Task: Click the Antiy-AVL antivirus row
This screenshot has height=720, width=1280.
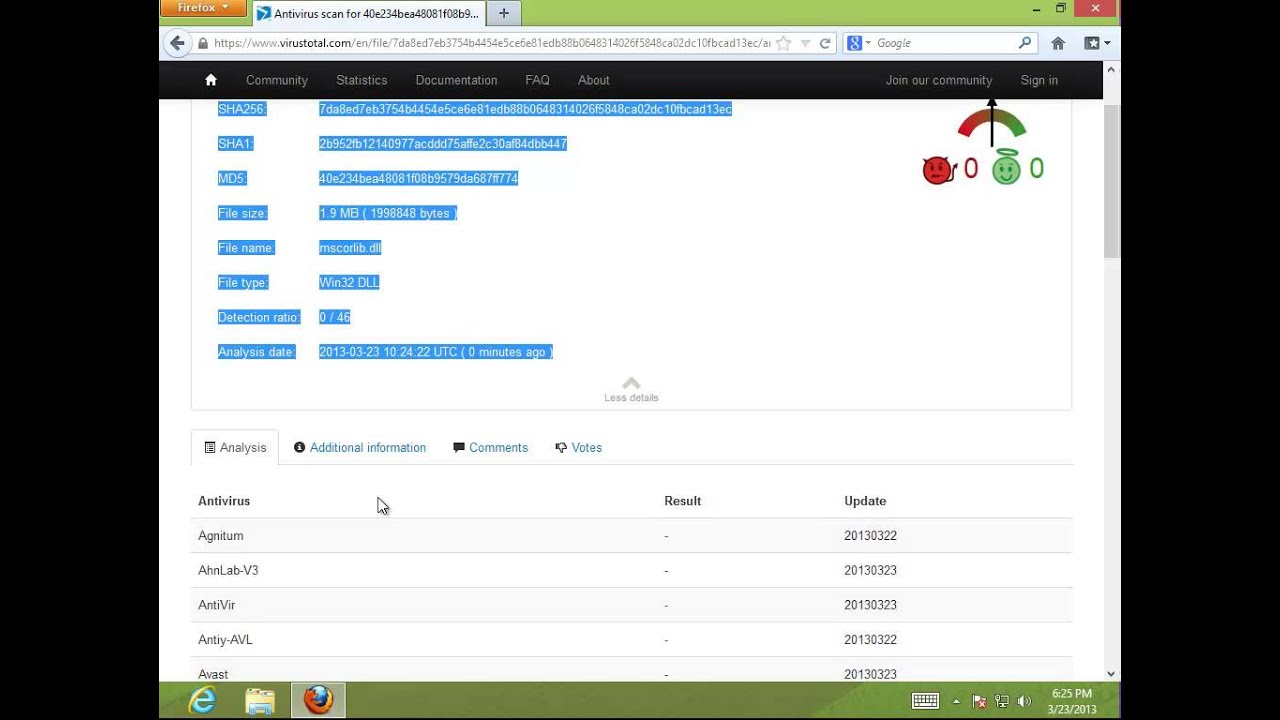Action: click(x=631, y=640)
